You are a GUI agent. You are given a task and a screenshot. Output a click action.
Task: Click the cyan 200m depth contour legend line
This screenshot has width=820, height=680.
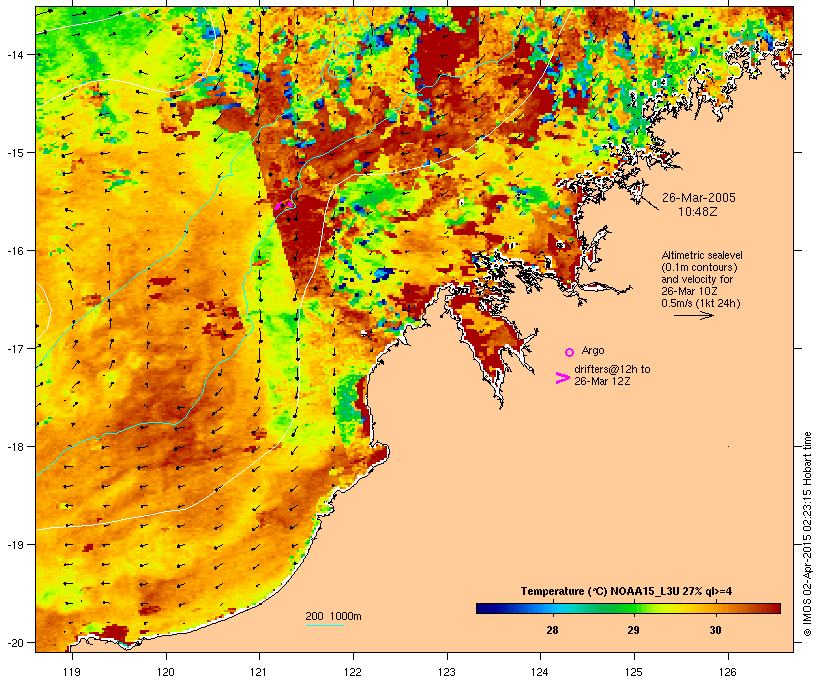pyautogui.click(x=324, y=625)
